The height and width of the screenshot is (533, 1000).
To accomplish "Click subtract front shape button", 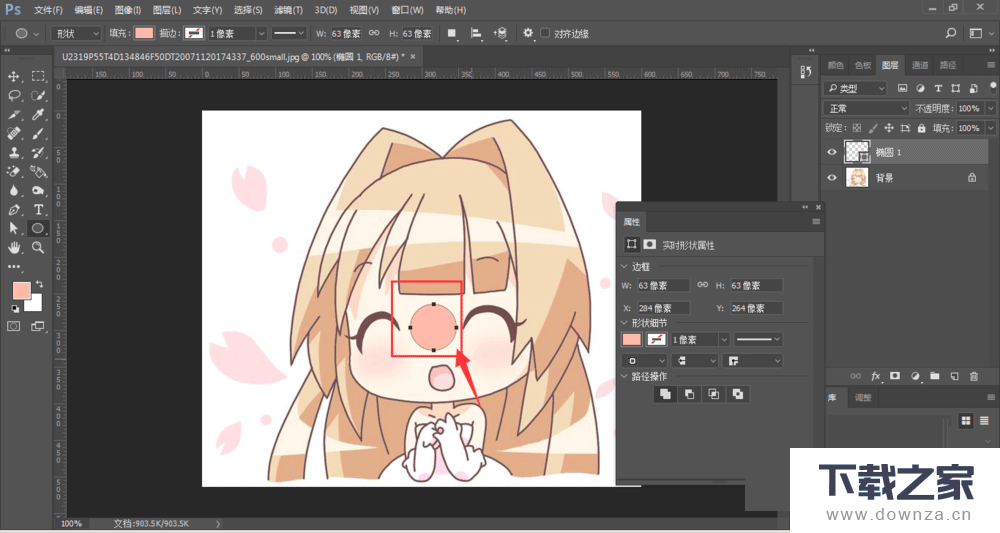I will (x=689, y=394).
